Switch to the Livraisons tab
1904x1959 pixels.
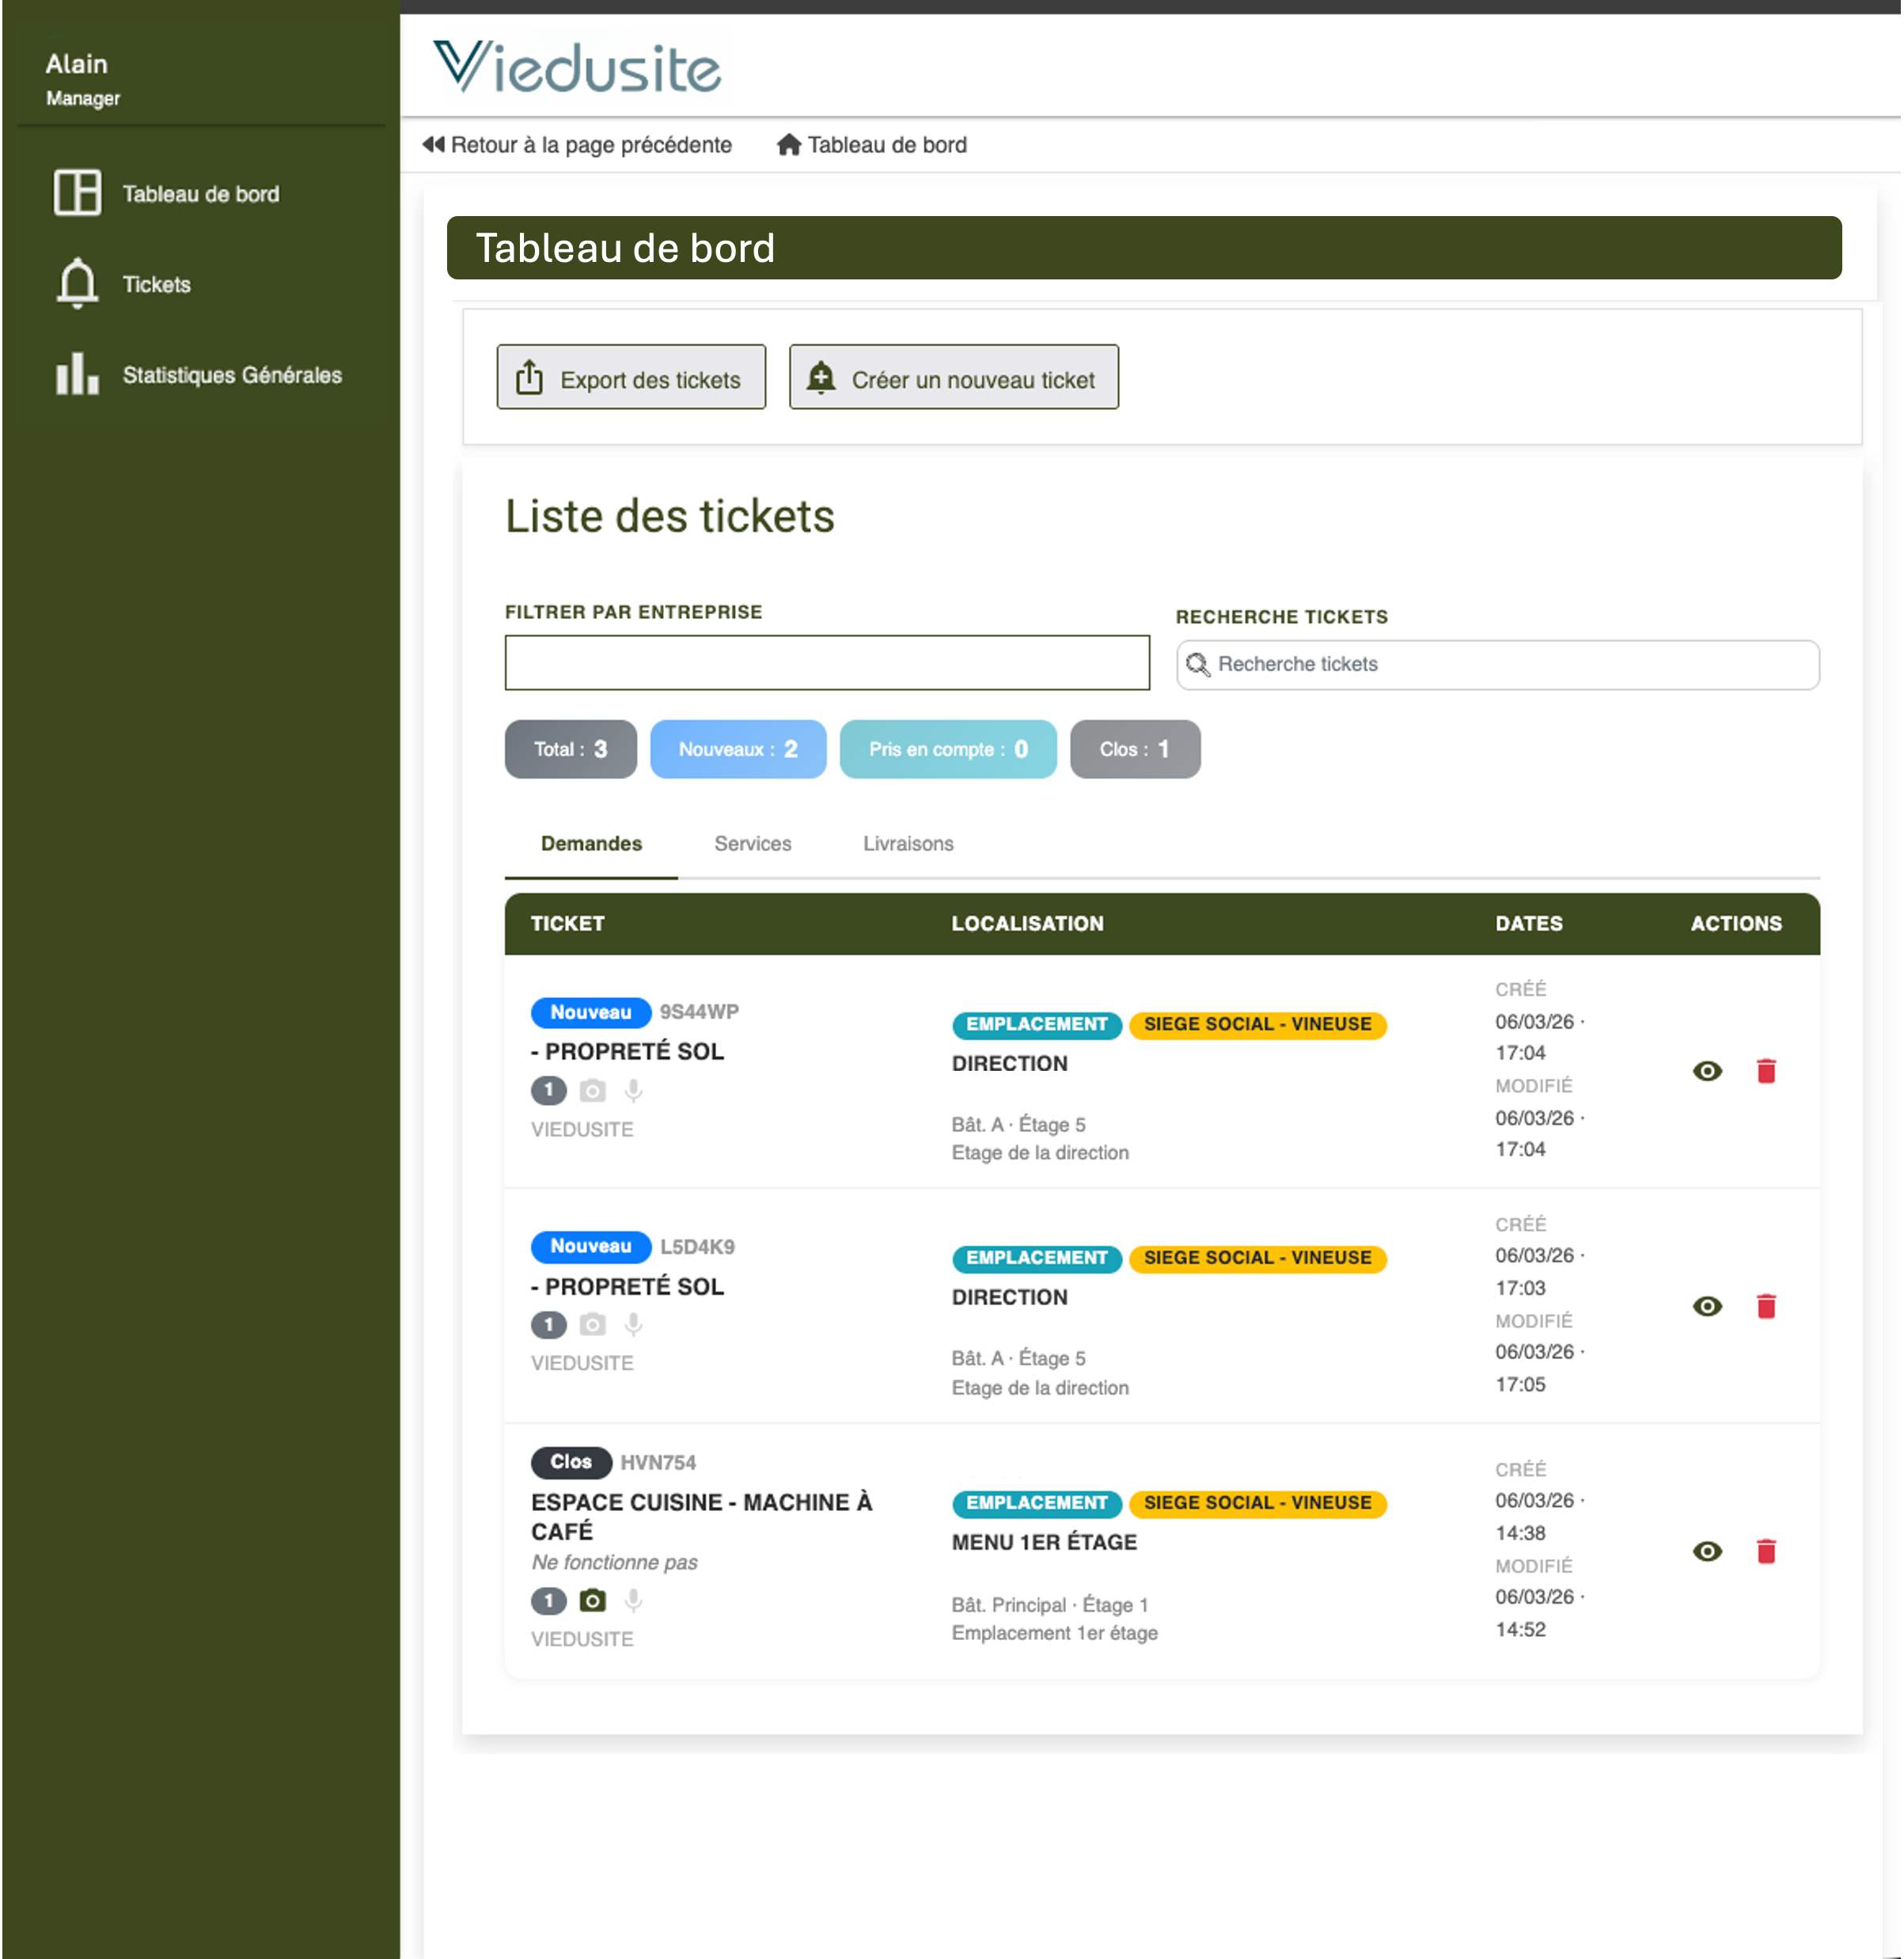(x=908, y=843)
